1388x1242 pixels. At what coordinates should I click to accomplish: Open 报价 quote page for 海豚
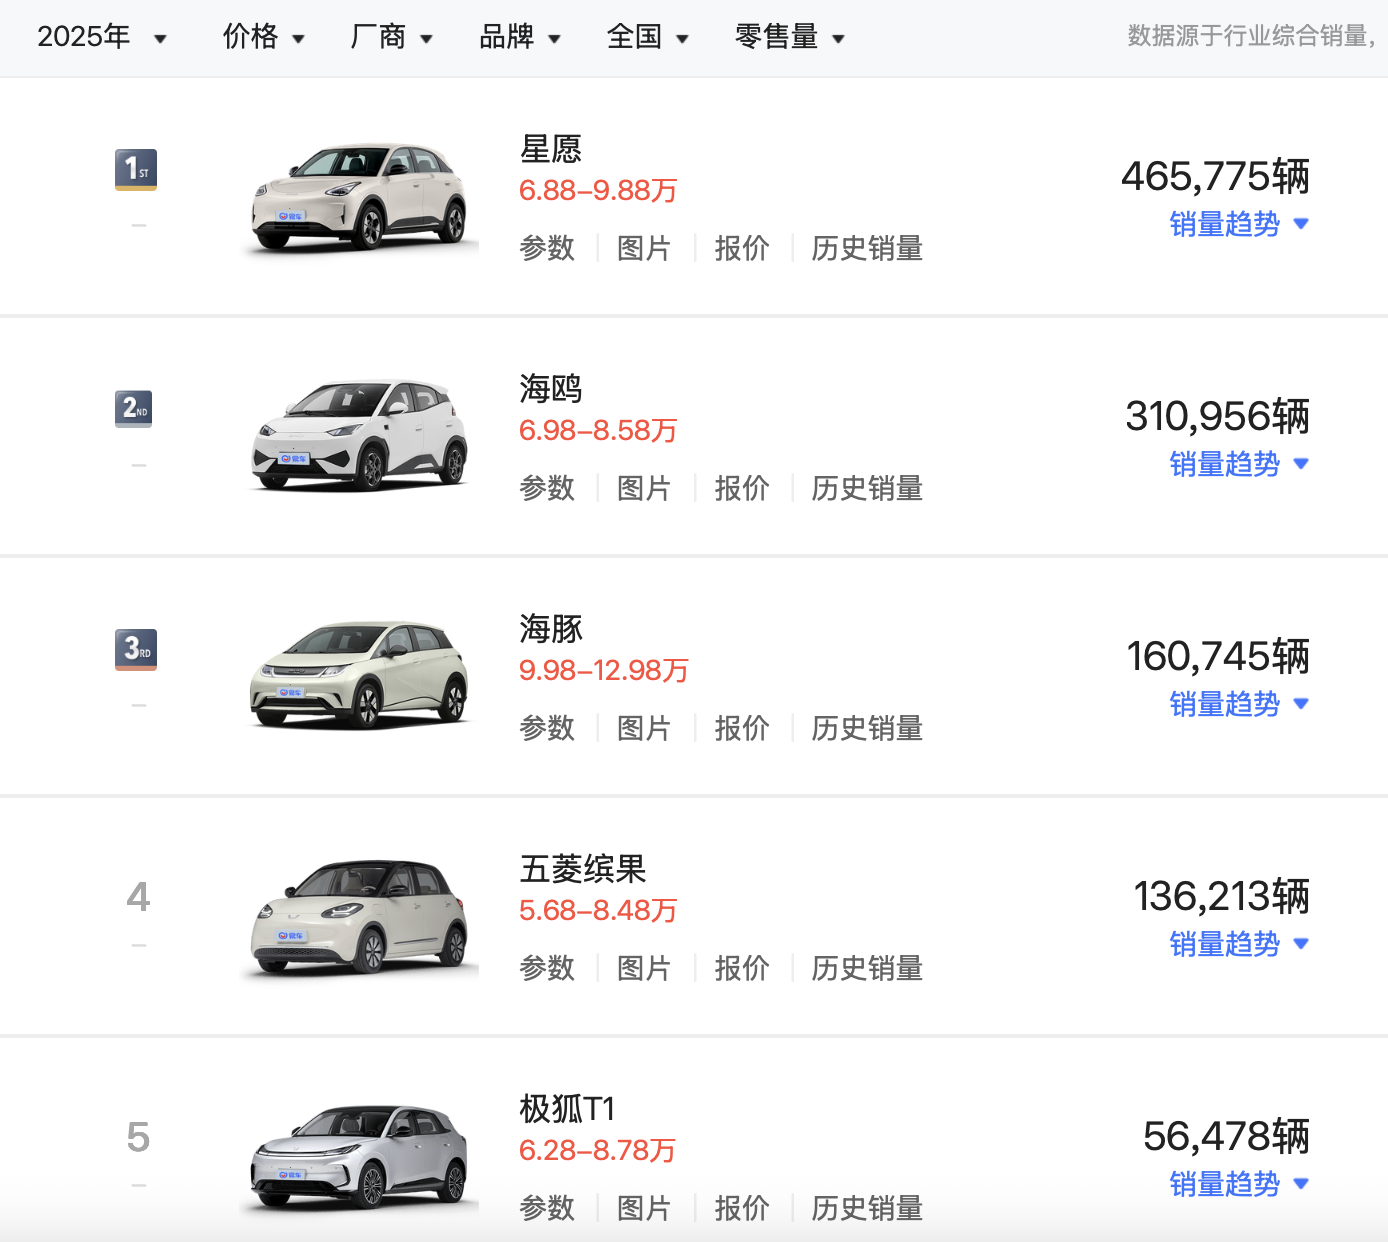742,728
